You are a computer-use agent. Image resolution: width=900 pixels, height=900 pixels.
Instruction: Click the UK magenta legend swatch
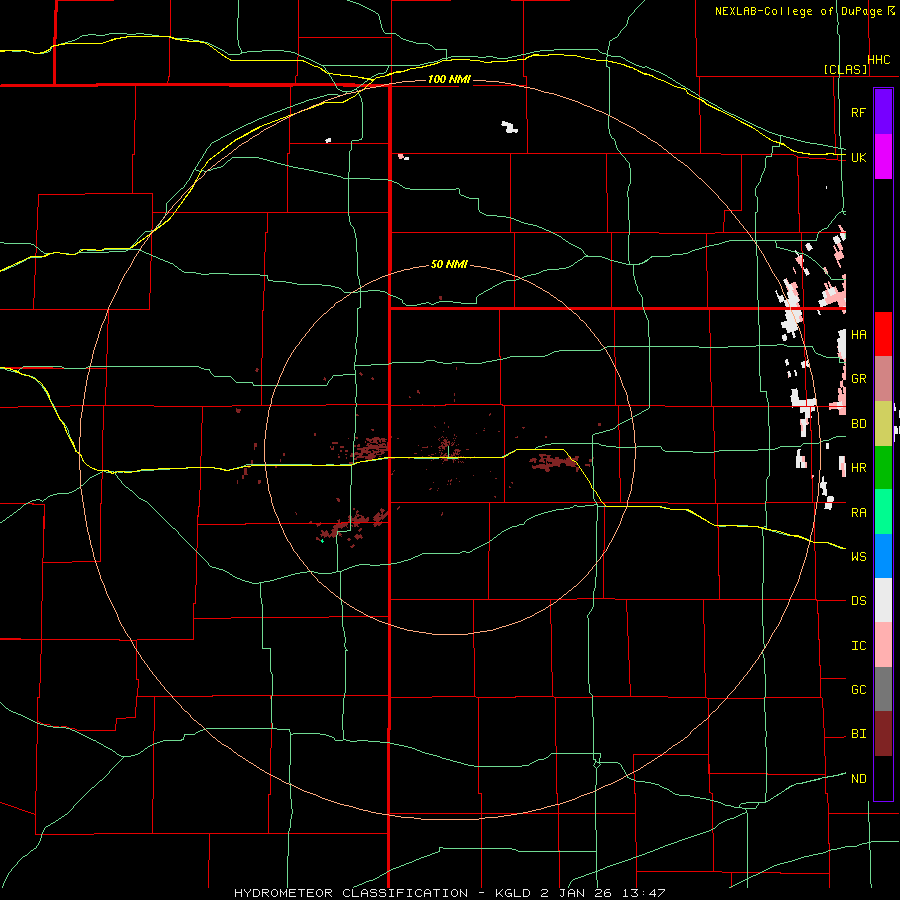pyautogui.click(x=883, y=157)
